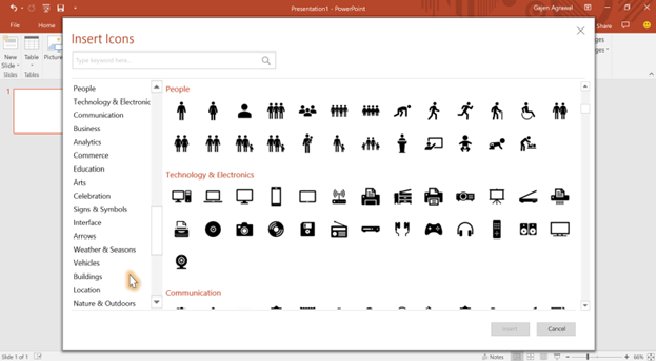The width and height of the screenshot is (656, 361).
Task: Select the stereo speakers icon
Action: pyautogui.click(x=528, y=229)
